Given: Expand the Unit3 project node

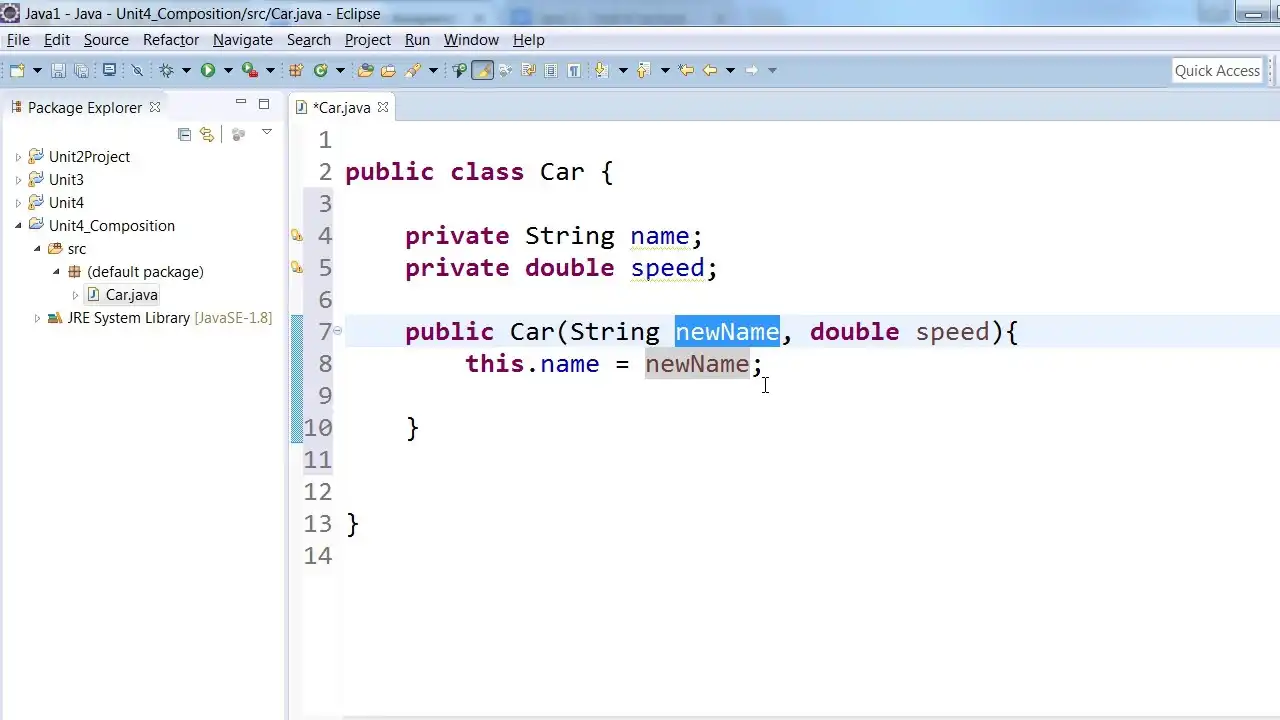Looking at the screenshot, I should (19, 179).
